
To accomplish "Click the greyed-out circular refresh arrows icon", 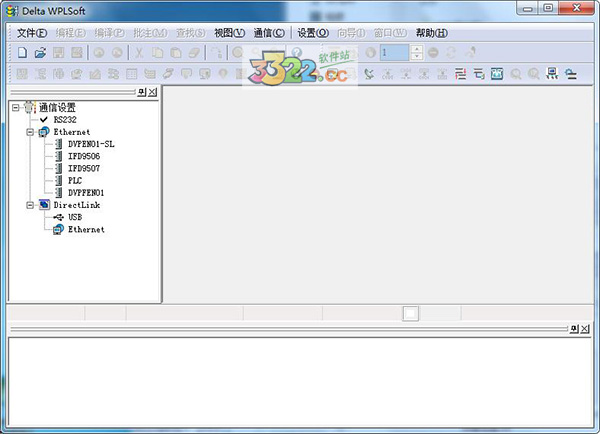I will click(x=451, y=52).
